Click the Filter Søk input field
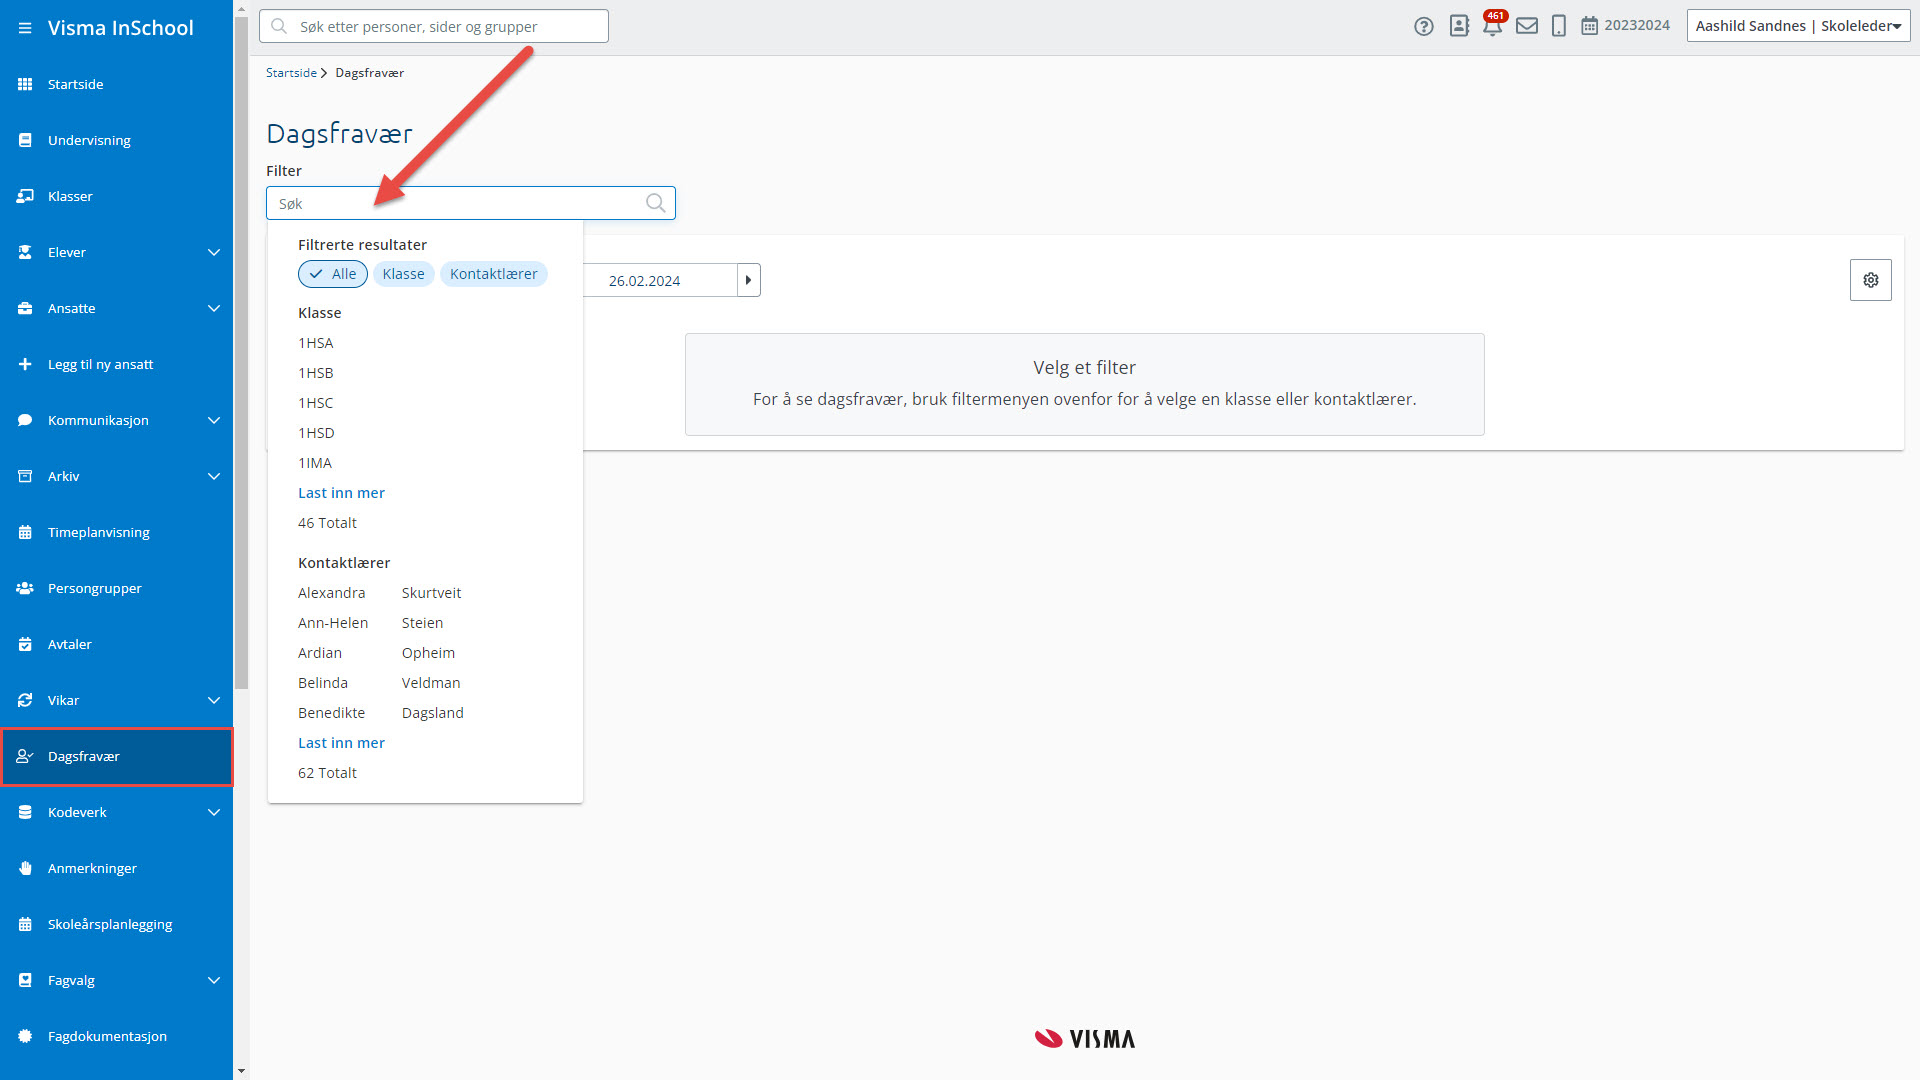 [470, 203]
